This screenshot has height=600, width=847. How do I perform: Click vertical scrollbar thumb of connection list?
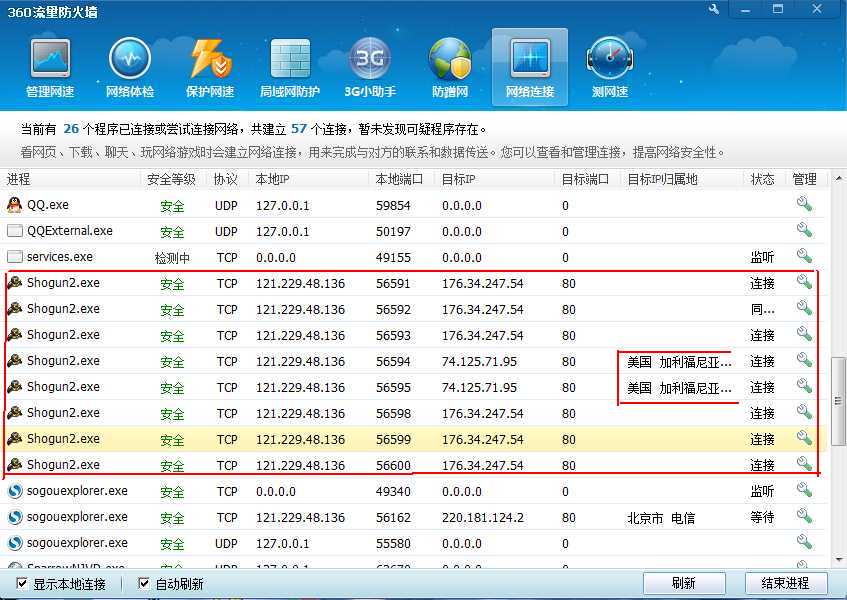pyautogui.click(x=838, y=401)
